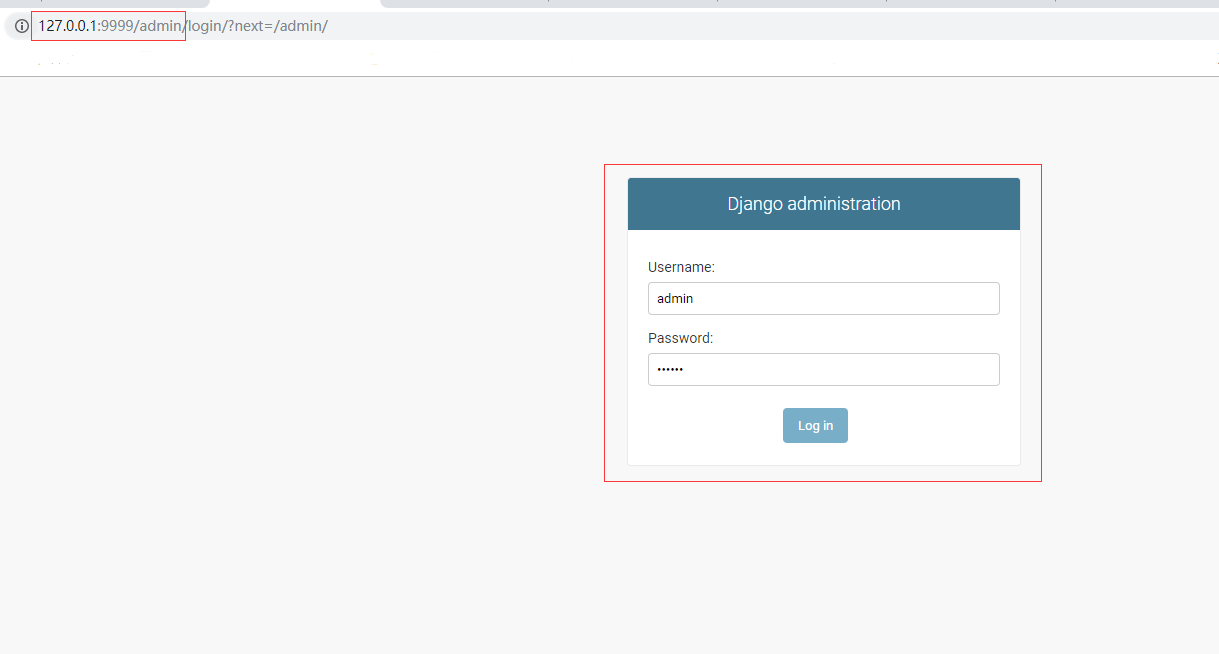Click the site info icon in address bar

pyautogui.click(x=21, y=26)
